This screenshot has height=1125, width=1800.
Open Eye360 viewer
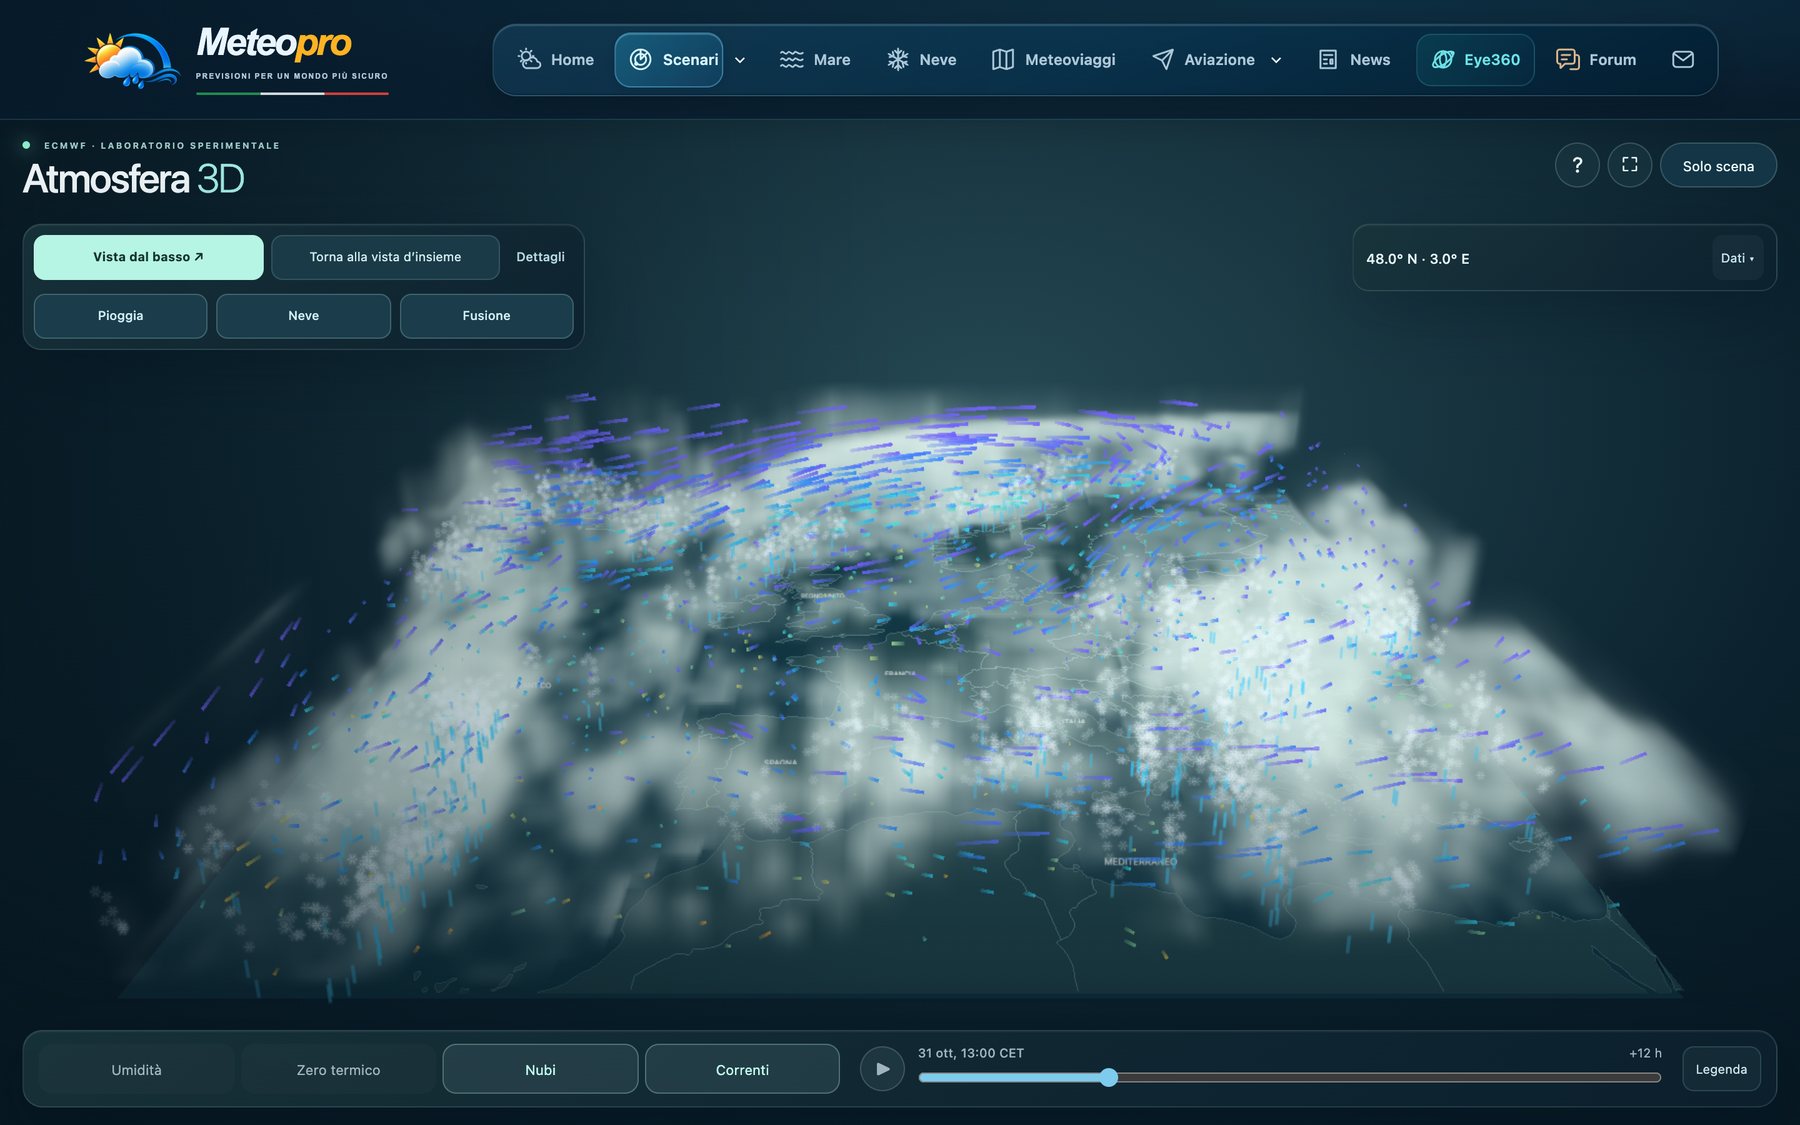(x=1475, y=60)
